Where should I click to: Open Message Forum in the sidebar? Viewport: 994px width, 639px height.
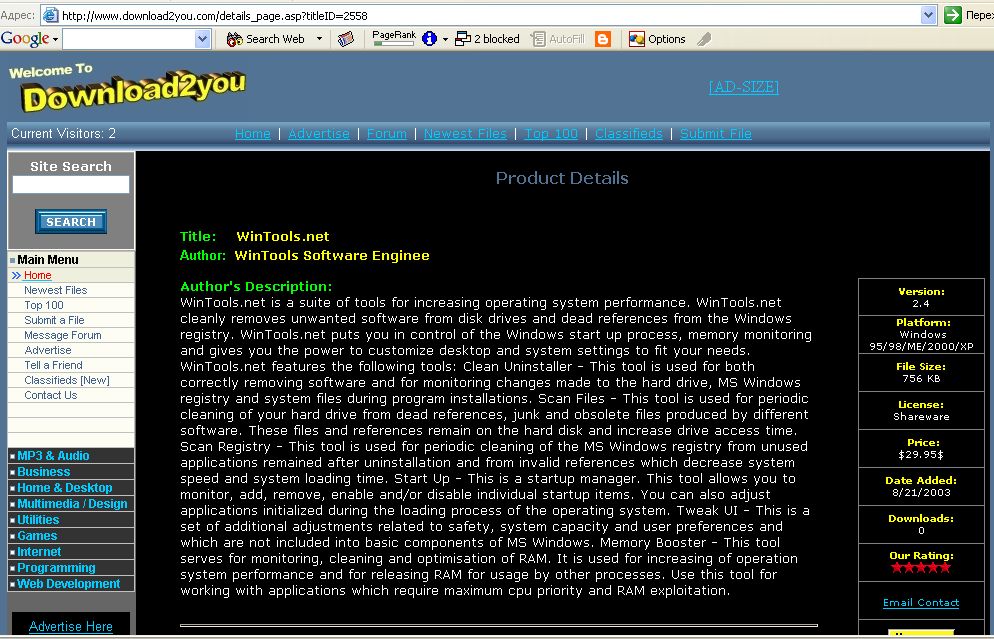pyautogui.click(x=63, y=335)
